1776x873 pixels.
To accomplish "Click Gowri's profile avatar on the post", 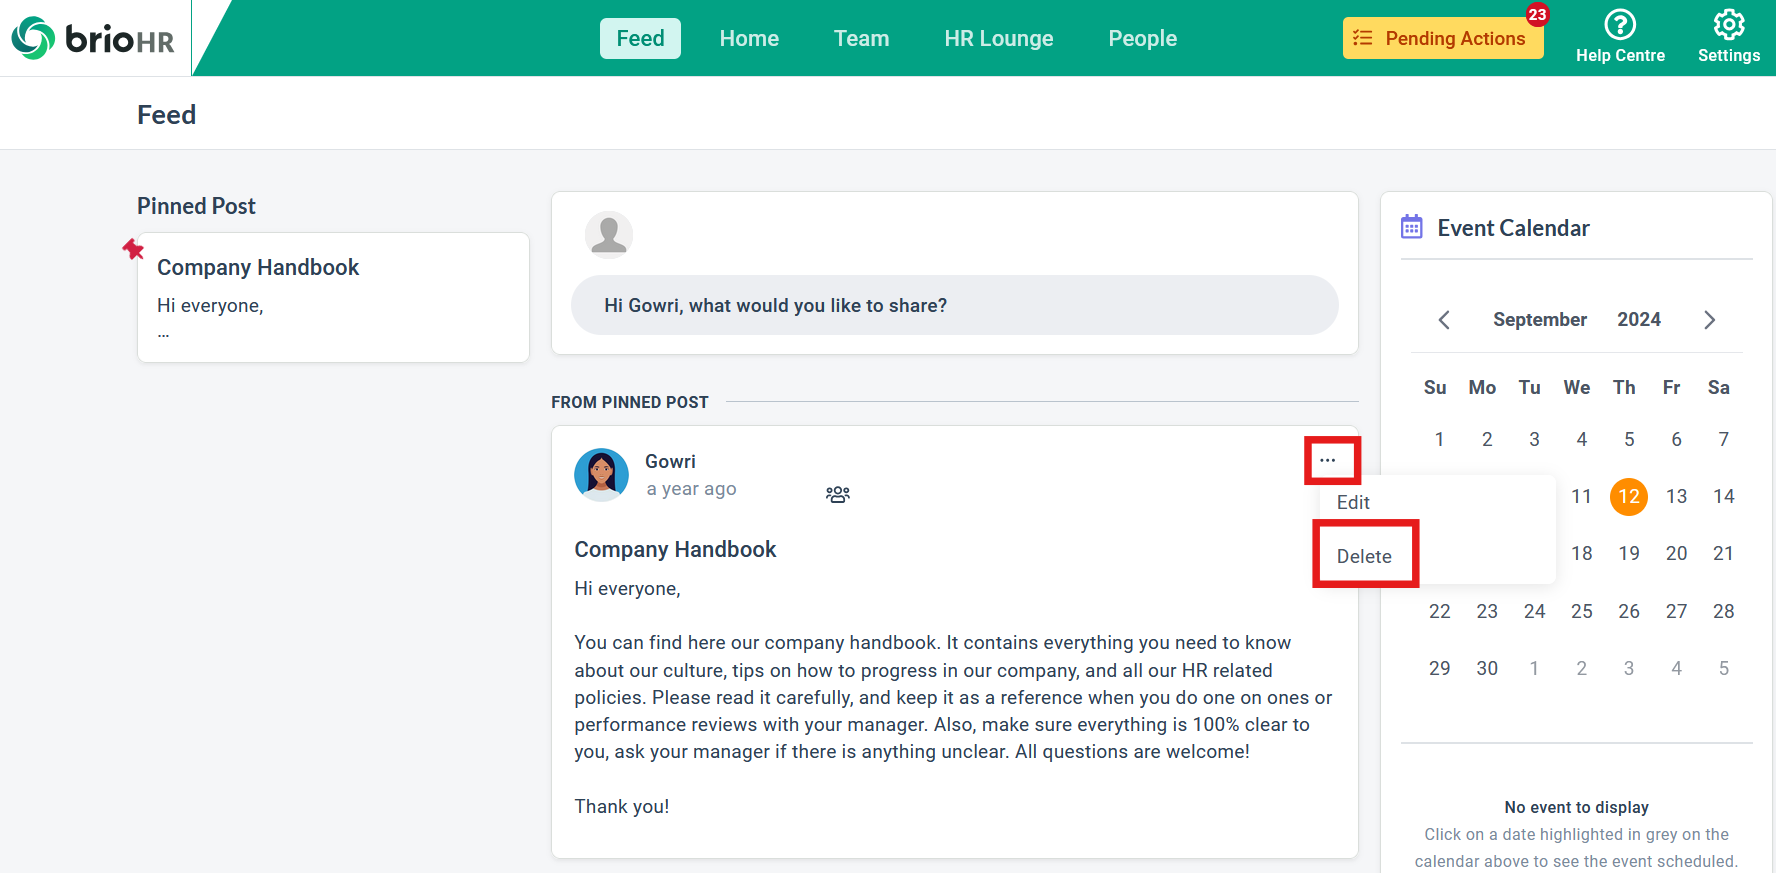I will point(601,475).
